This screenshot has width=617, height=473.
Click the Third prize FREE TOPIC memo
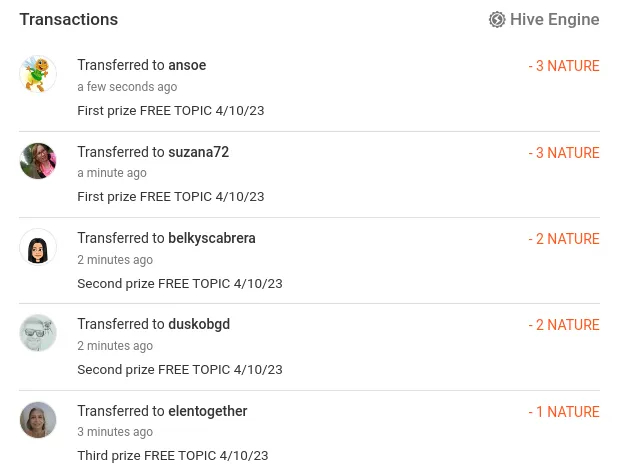(173, 456)
